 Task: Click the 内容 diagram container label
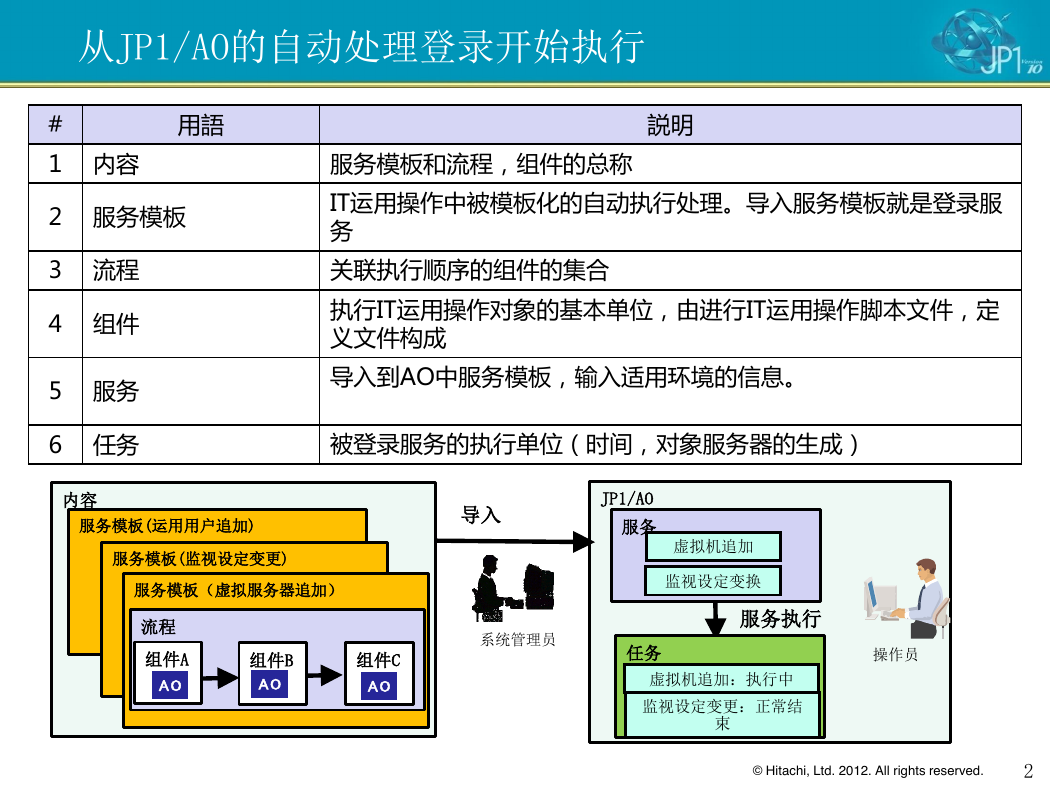[x=80, y=500]
